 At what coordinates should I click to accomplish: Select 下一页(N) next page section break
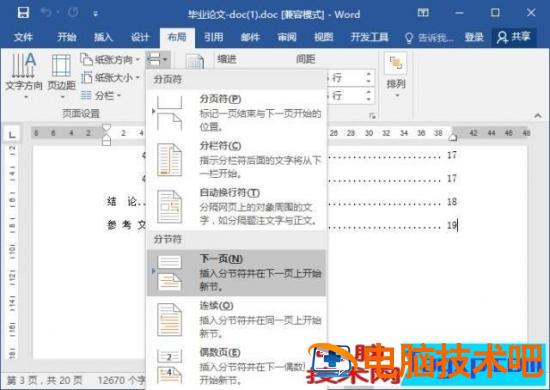point(237,273)
